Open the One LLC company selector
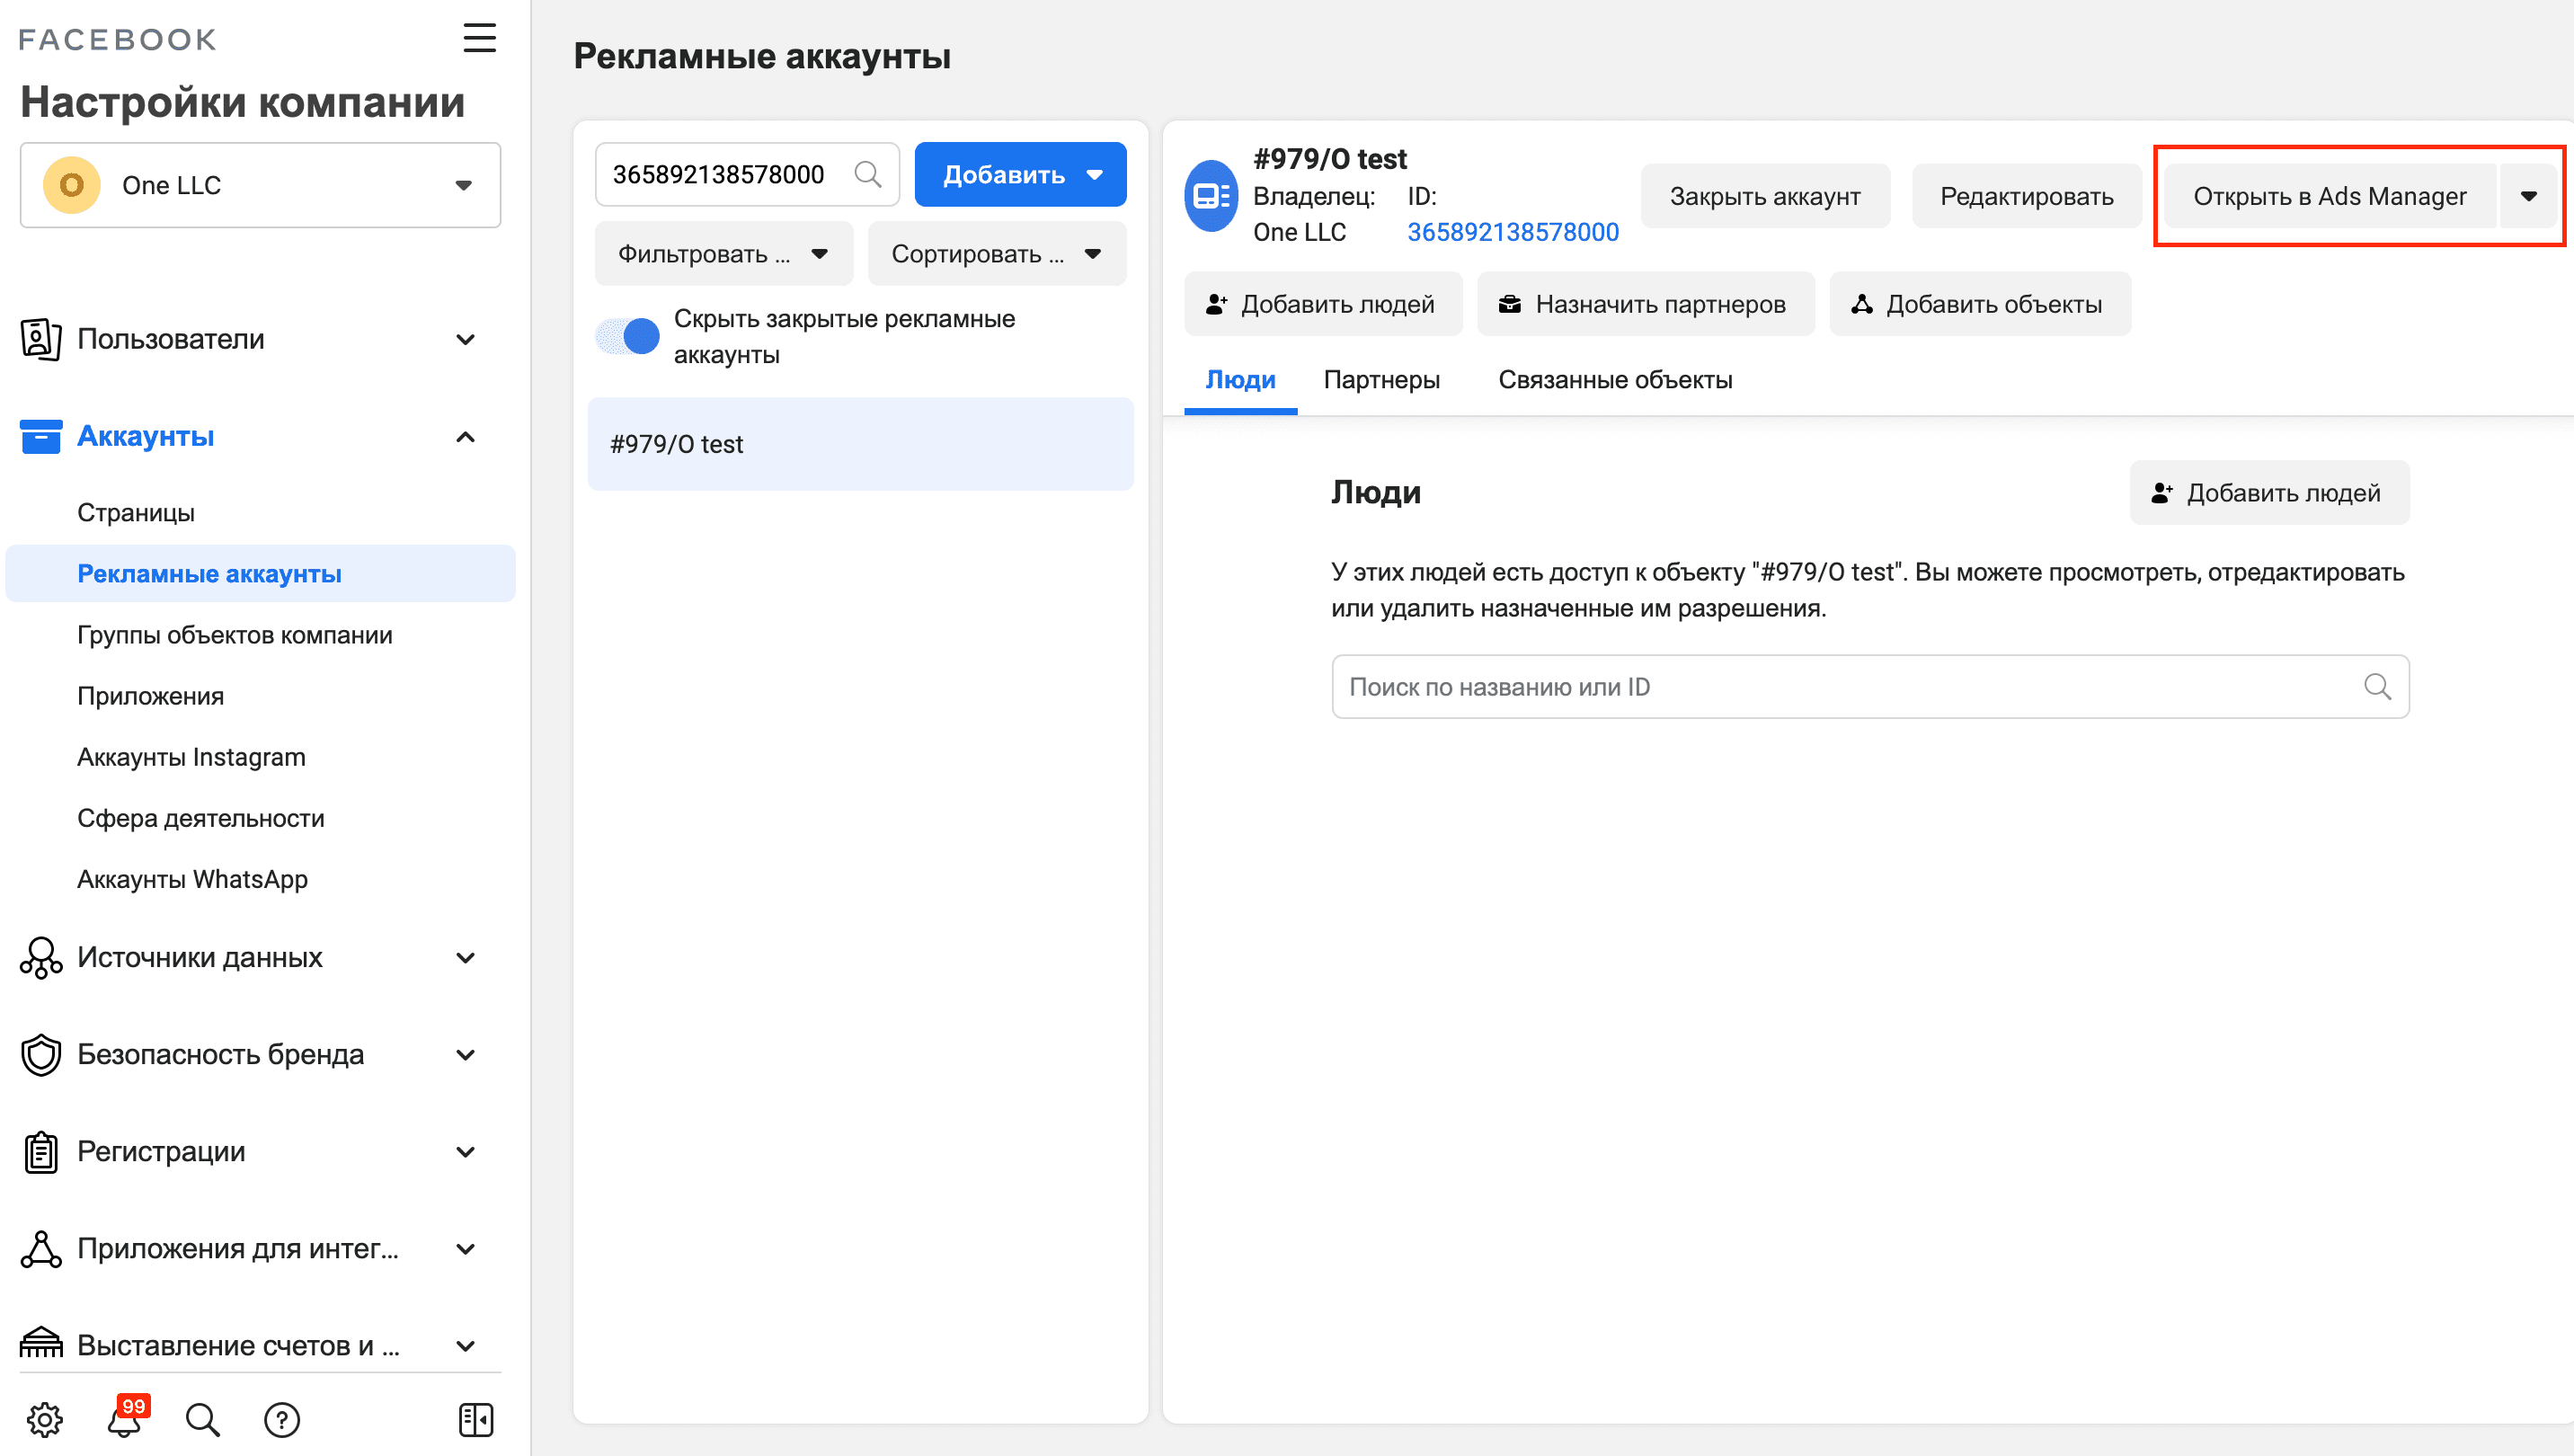Image resolution: width=2574 pixels, height=1456 pixels. tap(260, 185)
